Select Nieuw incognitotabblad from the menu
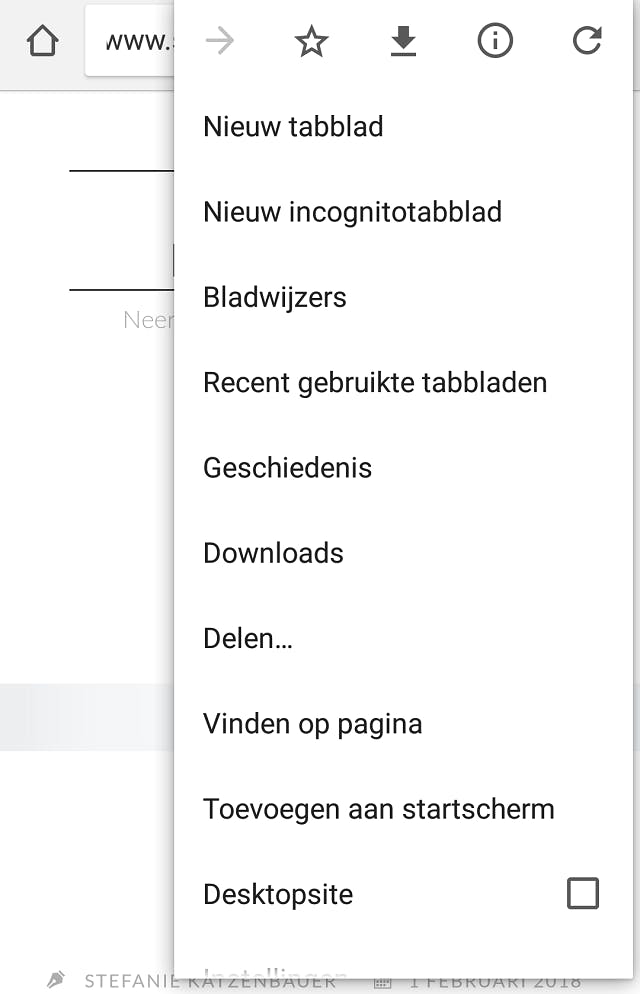640x994 pixels. coord(352,212)
